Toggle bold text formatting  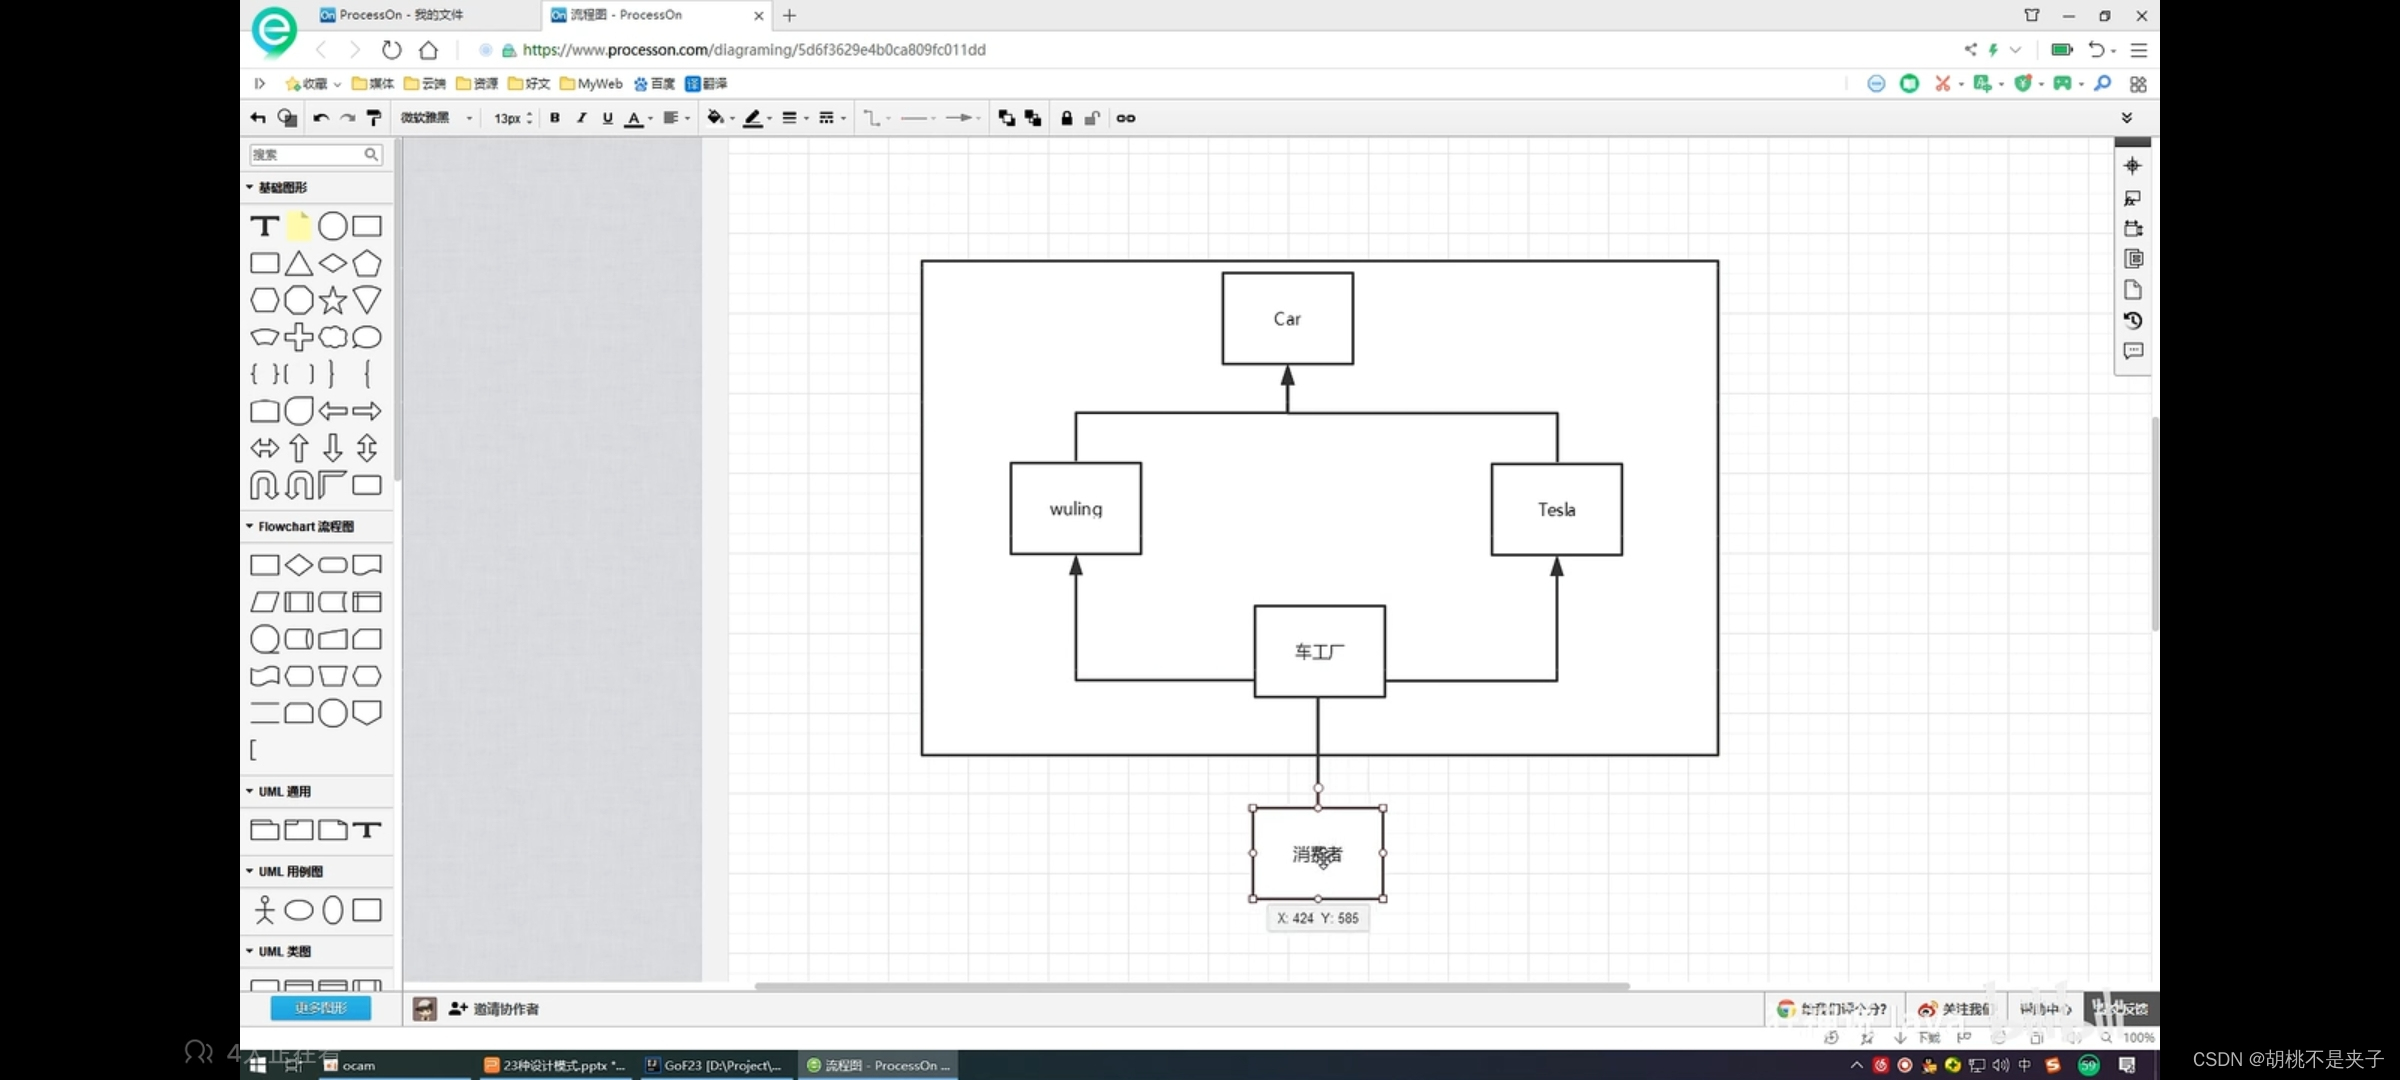coord(555,118)
